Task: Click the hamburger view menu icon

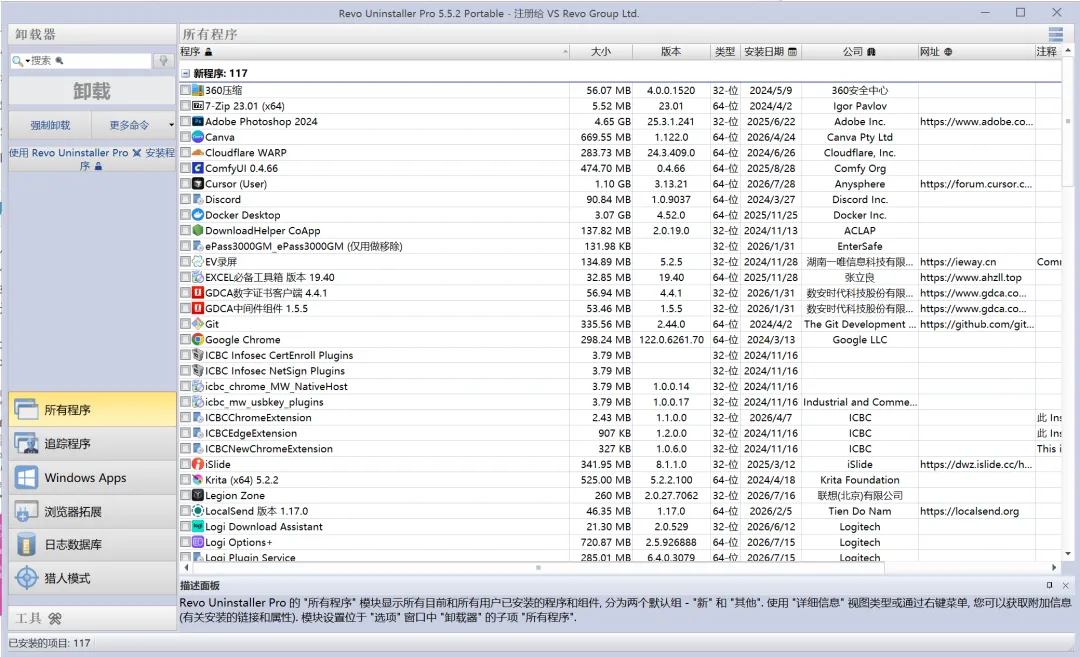Action: pos(1055,34)
